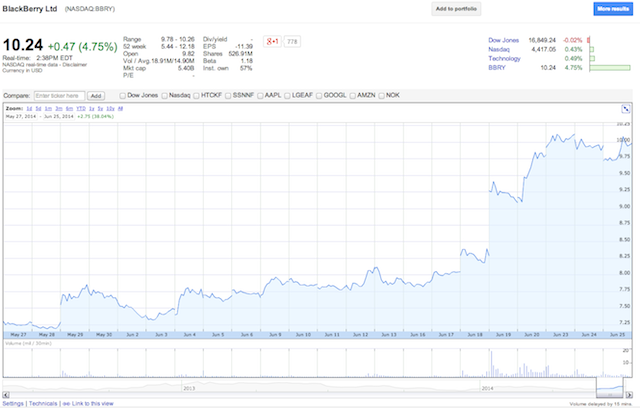Image resolution: width=640 pixels, height=408 pixels.
Task: Click the Mkt cap value 5.40B
Action: click(x=186, y=68)
